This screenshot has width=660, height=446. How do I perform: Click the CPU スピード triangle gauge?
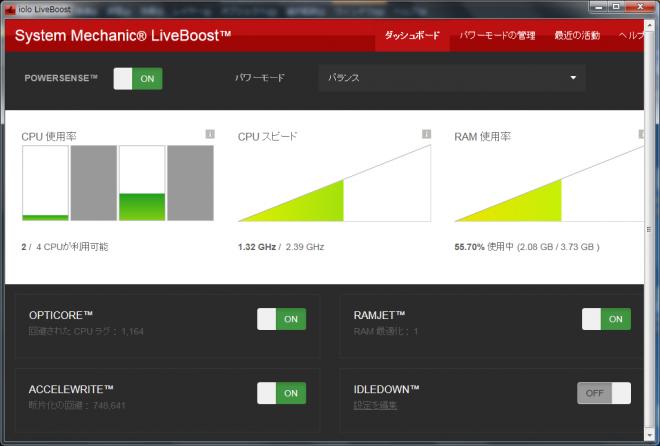coord(334,183)
